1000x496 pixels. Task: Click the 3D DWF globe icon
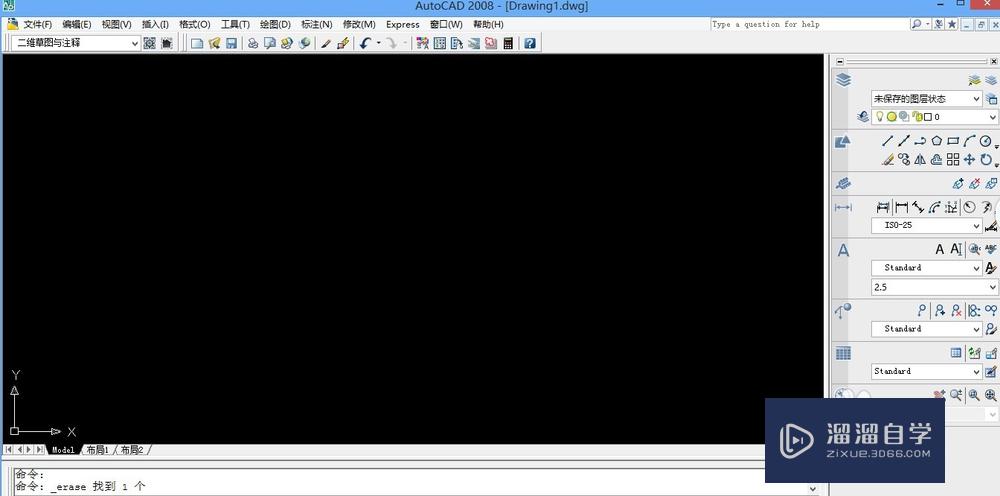(x=304, y=43)
